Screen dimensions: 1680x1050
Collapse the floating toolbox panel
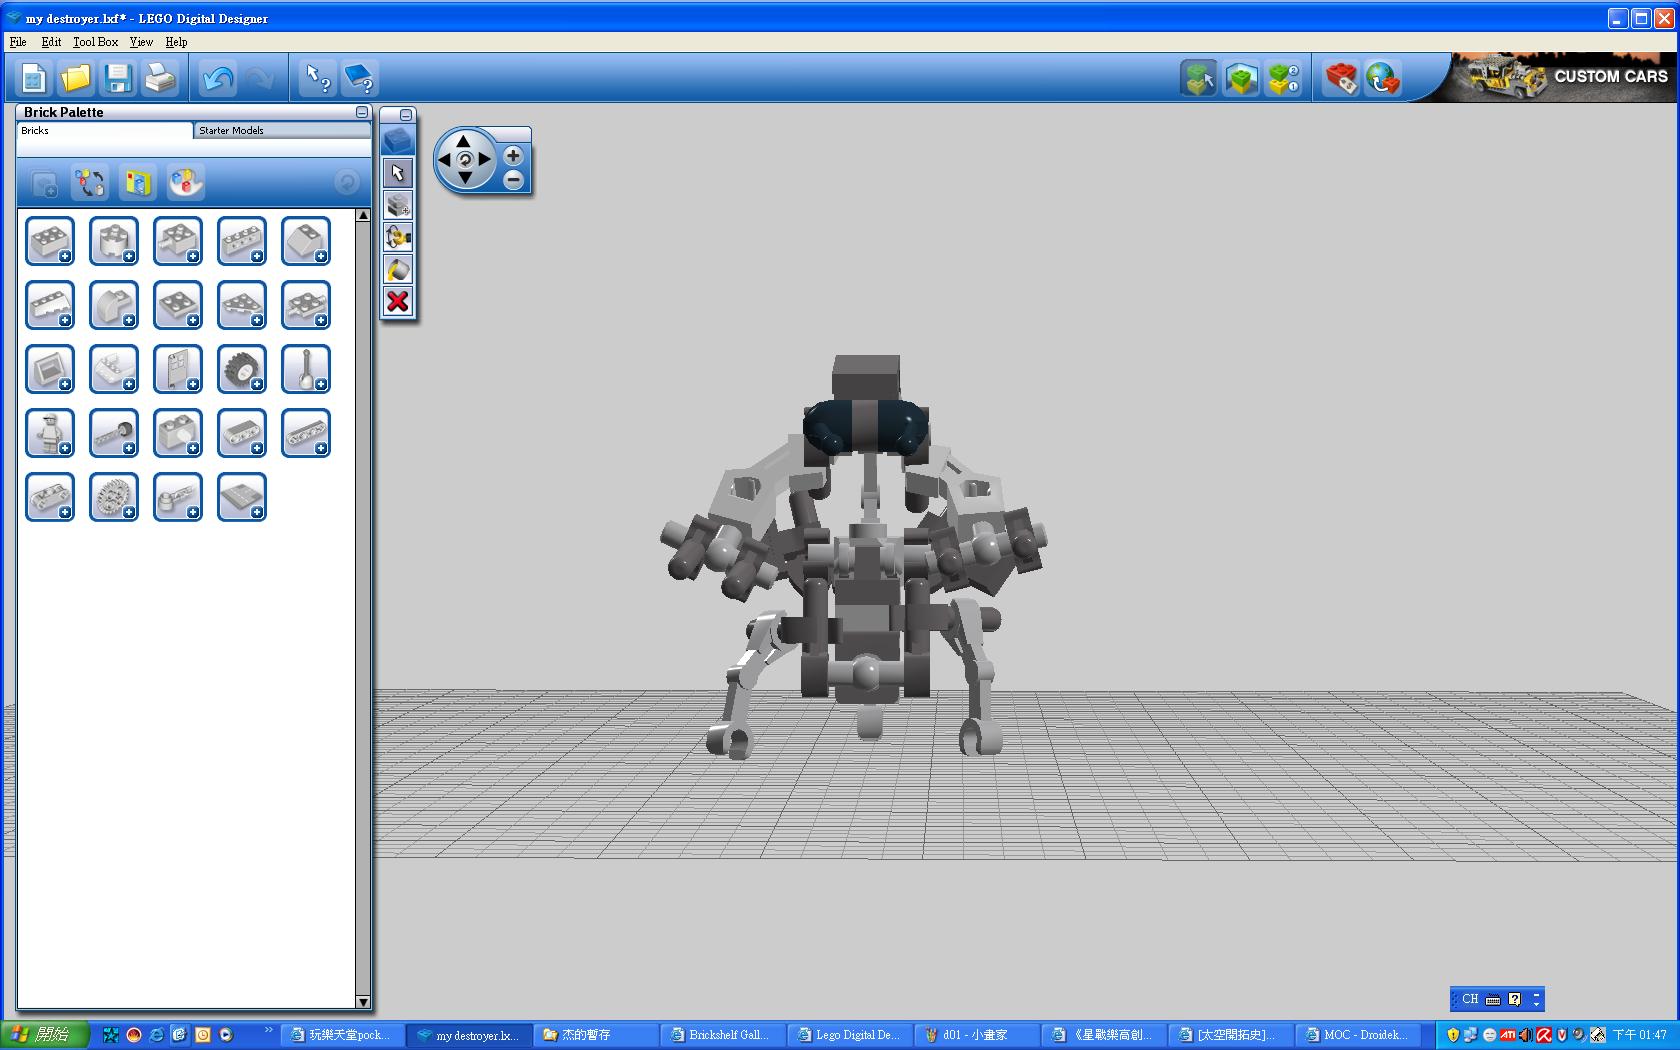click(405, 115)
